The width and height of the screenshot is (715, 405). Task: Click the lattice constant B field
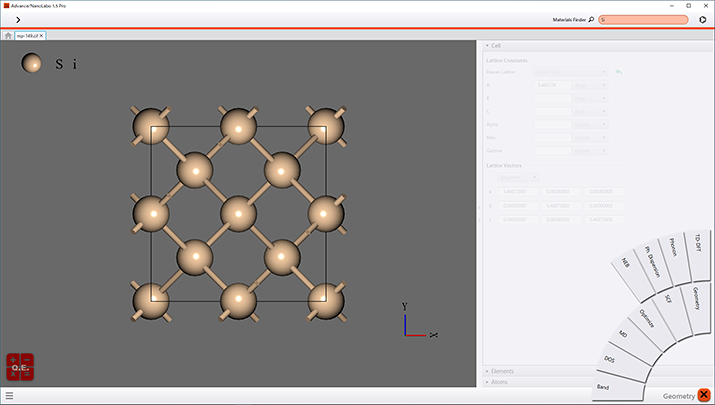tap(552, 99)
